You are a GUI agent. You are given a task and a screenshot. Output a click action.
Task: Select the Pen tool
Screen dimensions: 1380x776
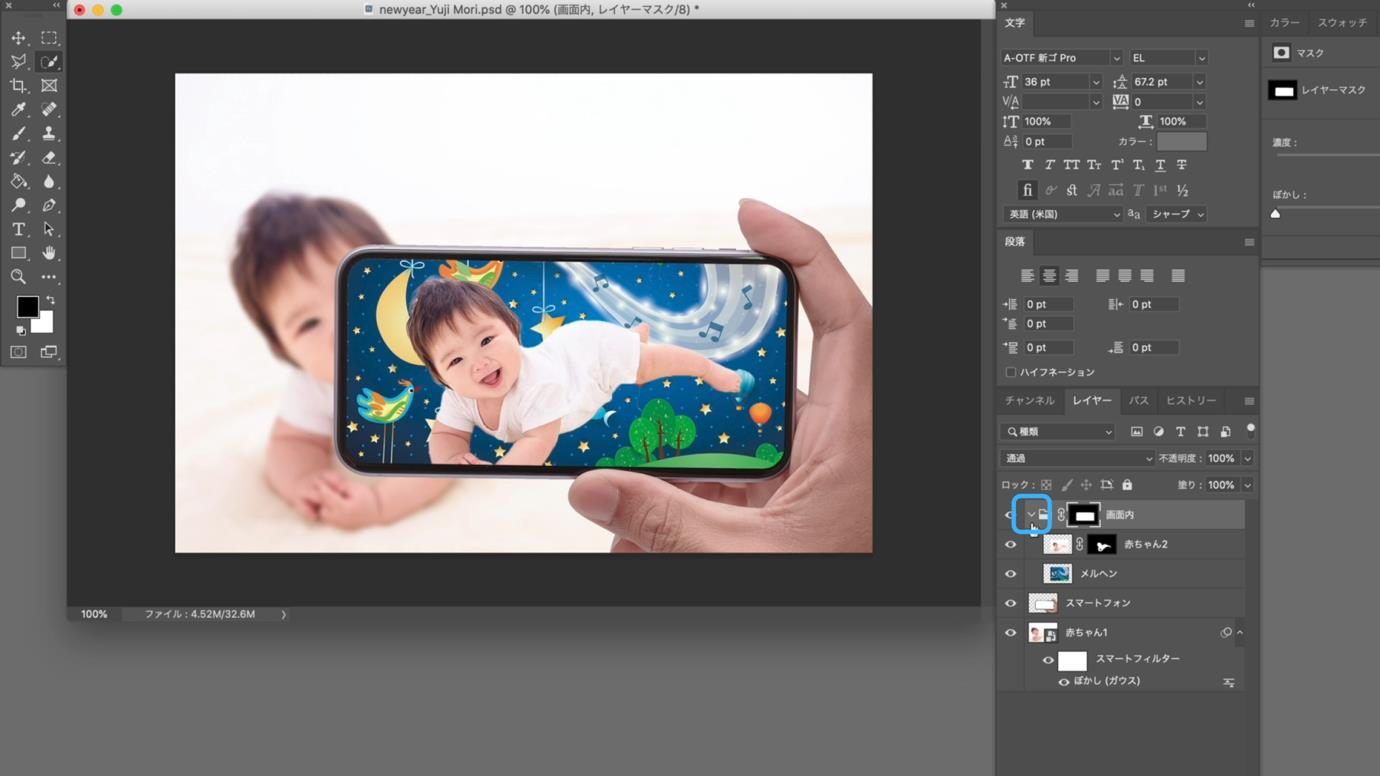pos(49,205)
